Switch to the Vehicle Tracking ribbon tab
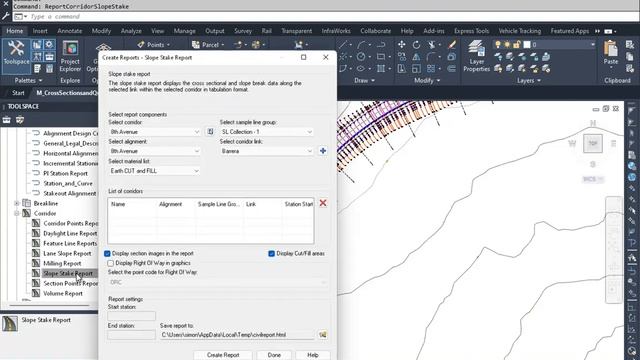The height and width of the screenshot is (360, 640). [x=520, y=31]
